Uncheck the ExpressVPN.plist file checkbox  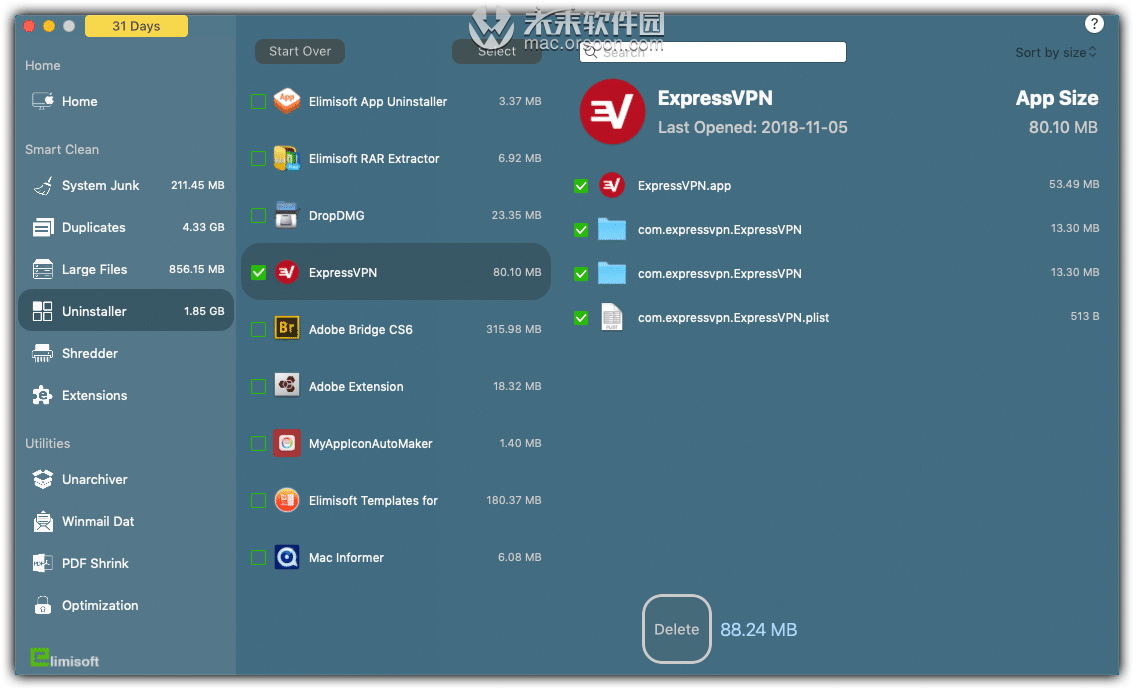pyautogui.click(x=581, y=318)
